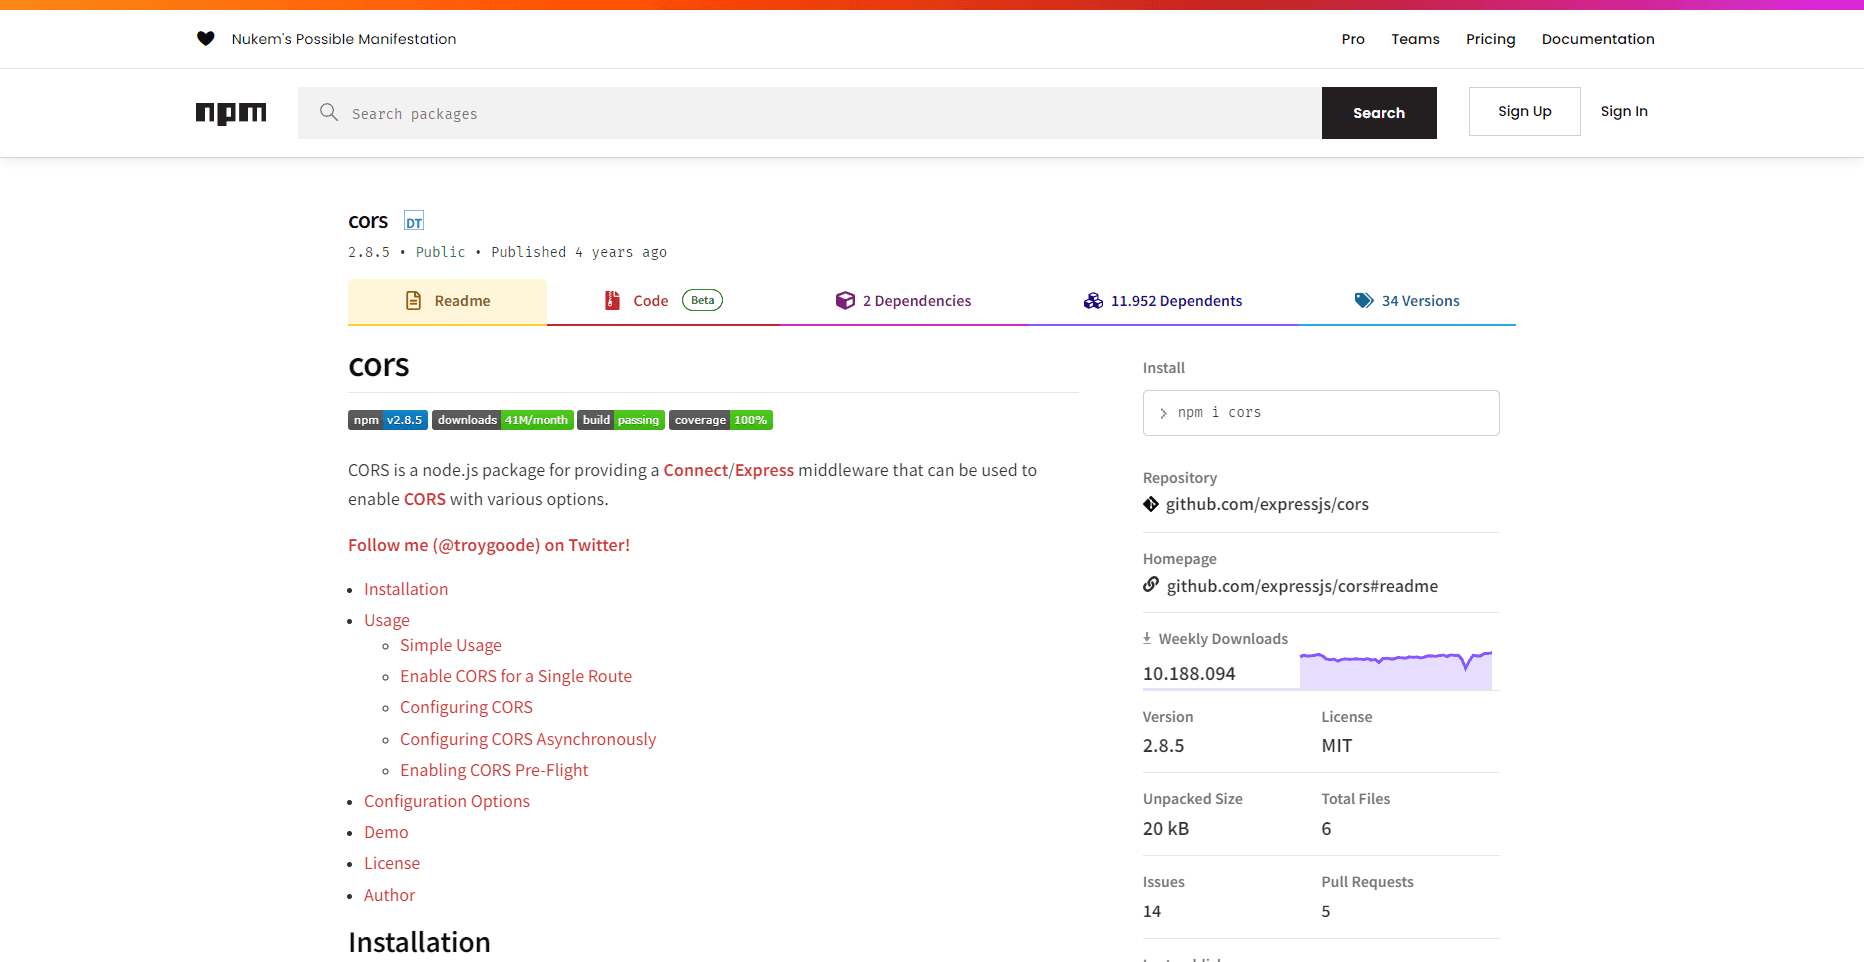
Task: Open the 11.952 Dependents tab
Action: click(x=1163, y=301)
